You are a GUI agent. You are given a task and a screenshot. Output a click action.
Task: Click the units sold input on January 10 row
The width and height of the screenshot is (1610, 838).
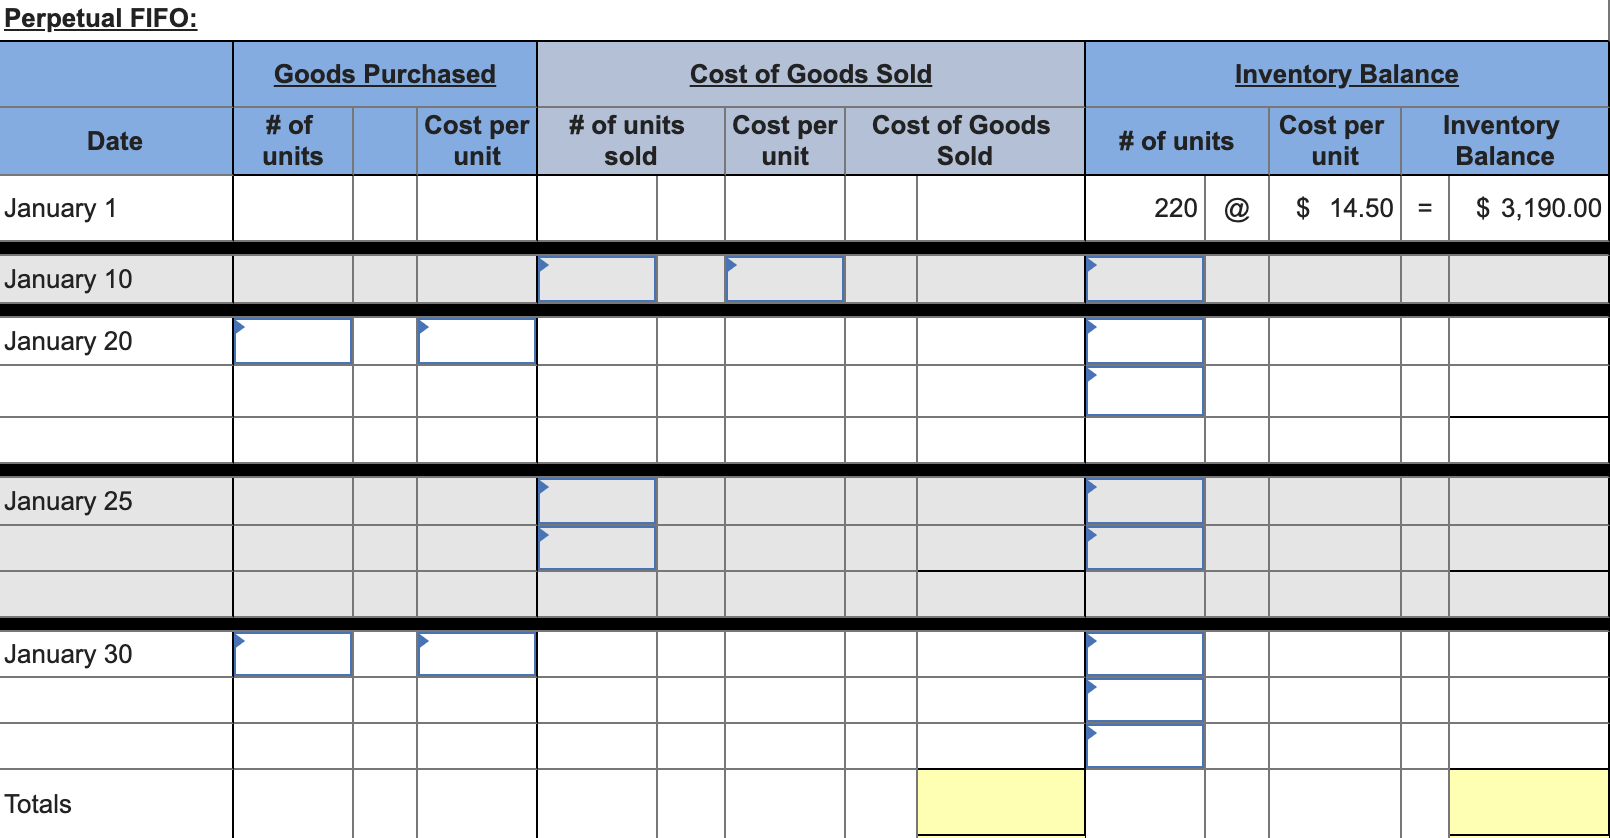[596, 279]
